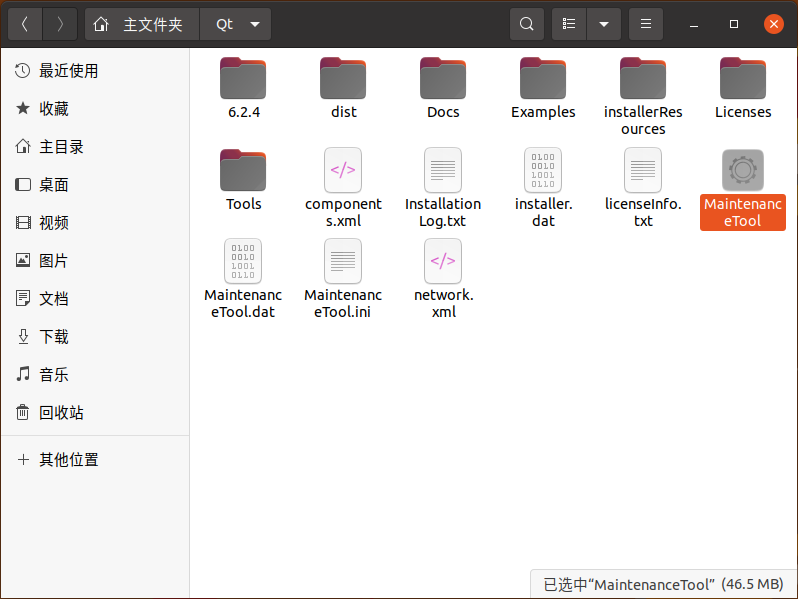Select the InstallationLog.txt file icon
The image size is (798, 599).
point(443,170)
